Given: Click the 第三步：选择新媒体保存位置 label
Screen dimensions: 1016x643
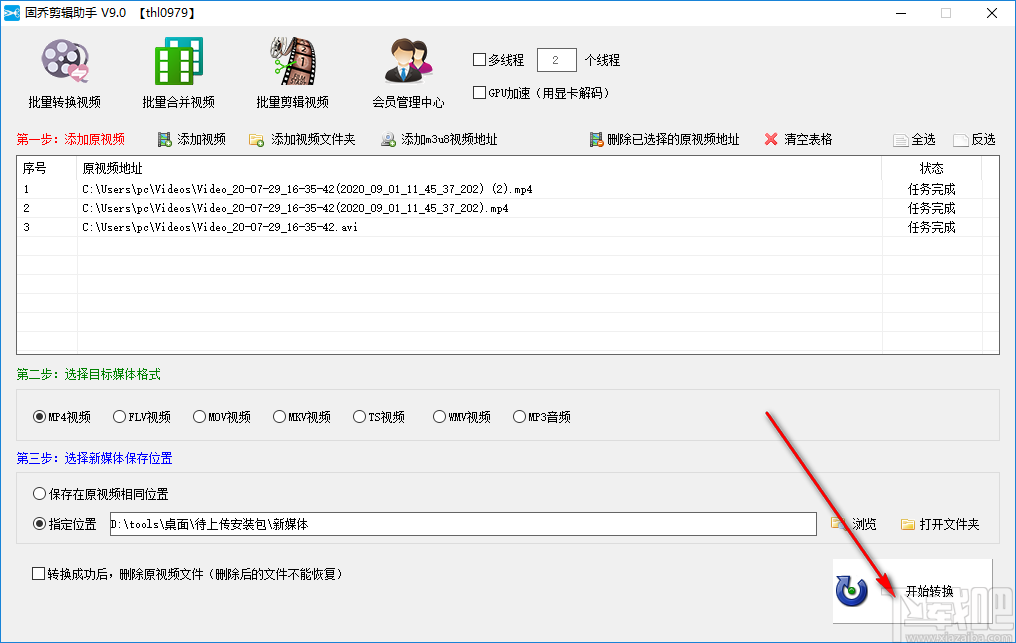Looking at the screenshot, I should (x=95, y=458).
